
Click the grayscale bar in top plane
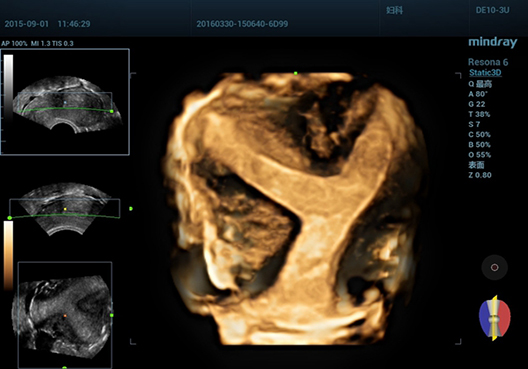click(x=8, y=88)
